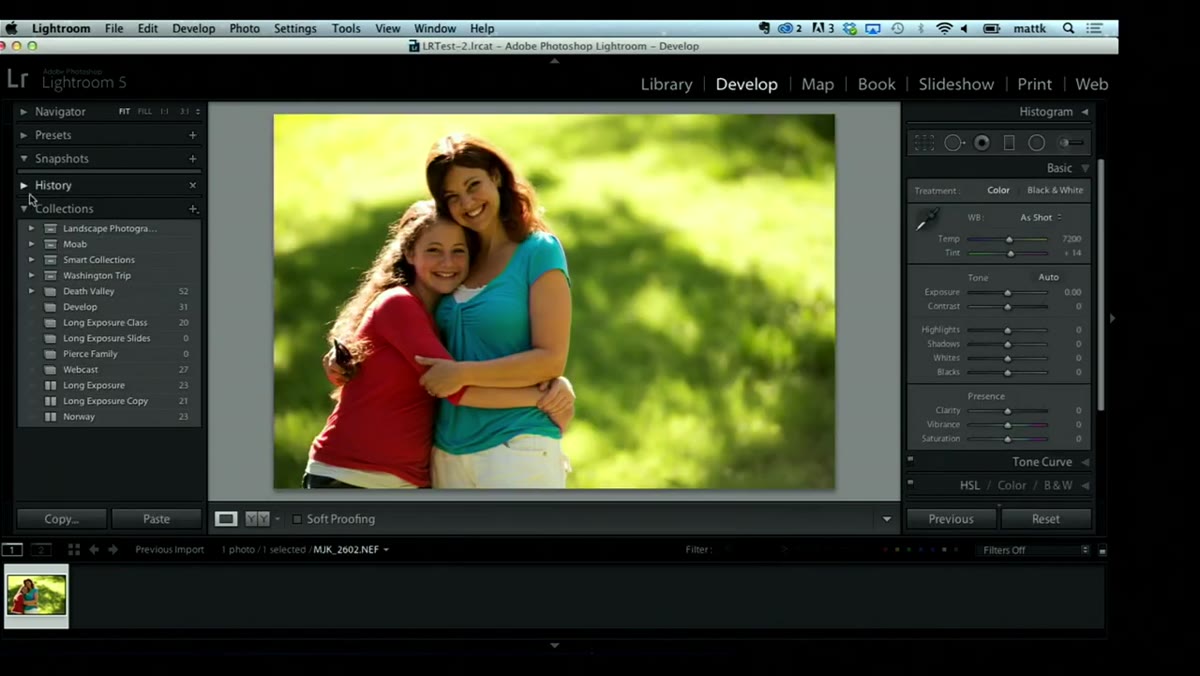Adjust the Temp slider
The image size is (1200, 676).
1007,239
